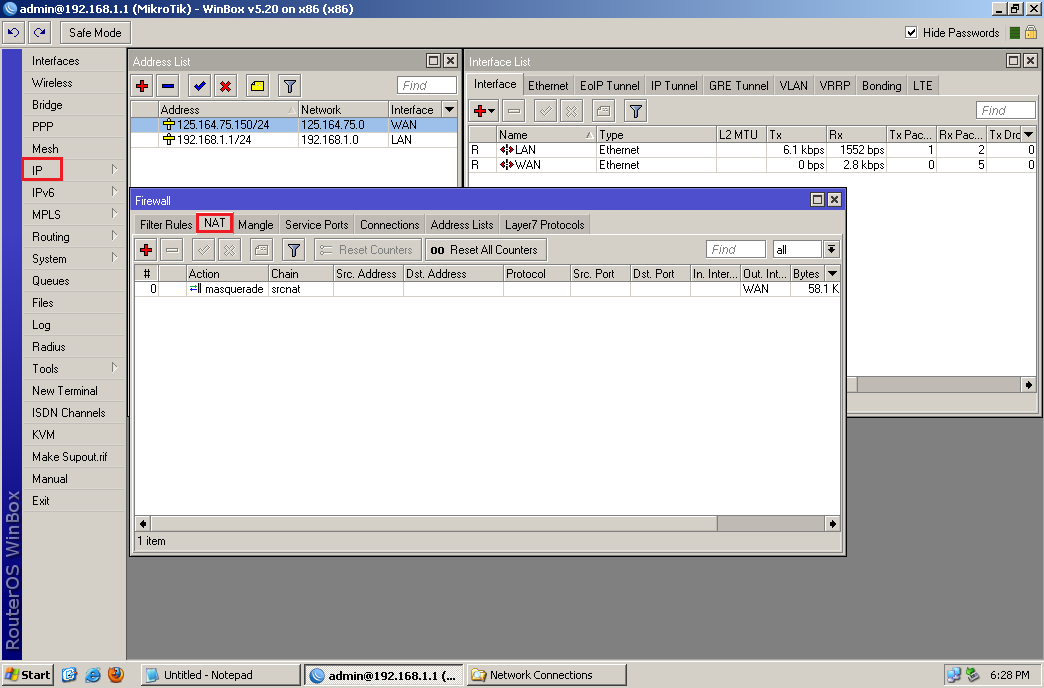
Task: Sort Firewall rules by Chain column header
Action: click(x=300, y=274)
